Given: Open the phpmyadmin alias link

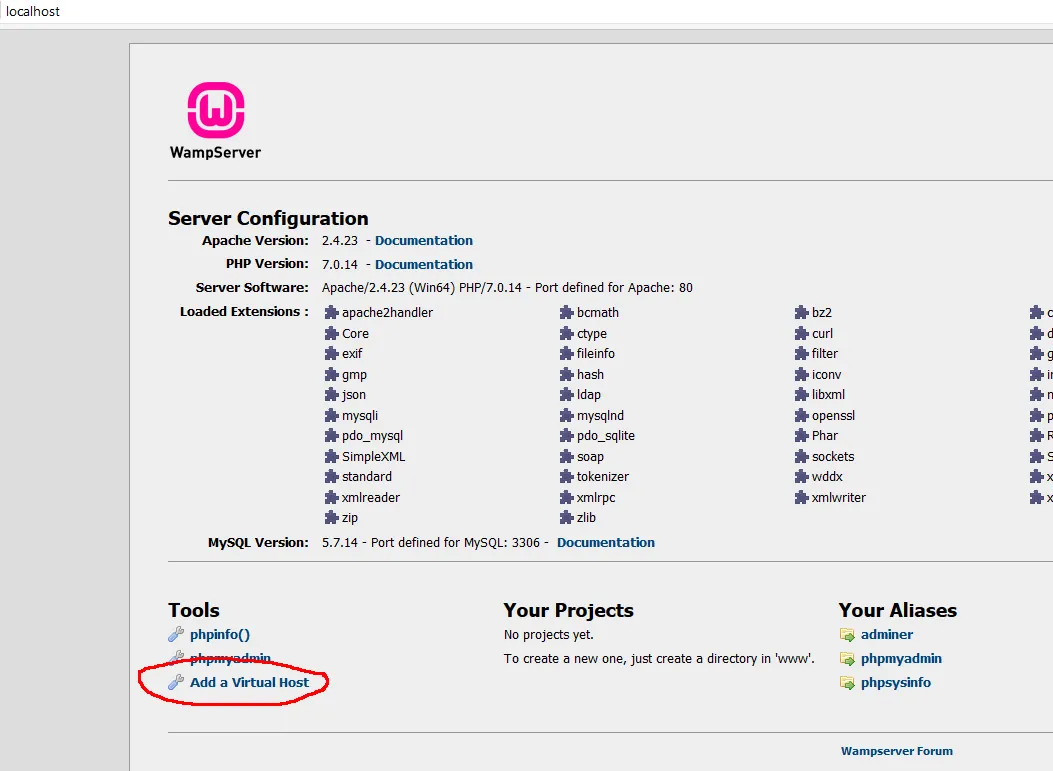Looking at the screenshot, I should coord(901,658).
